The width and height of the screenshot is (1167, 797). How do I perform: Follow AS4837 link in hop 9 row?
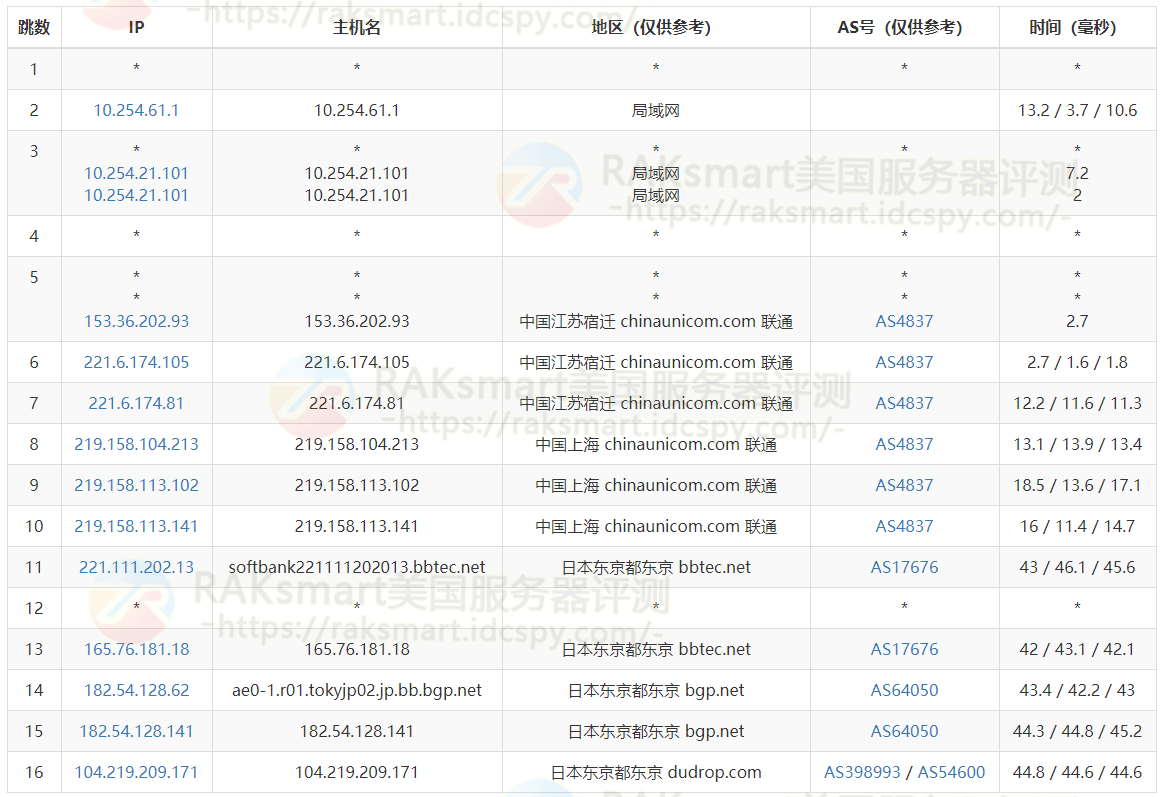[904, 484]
